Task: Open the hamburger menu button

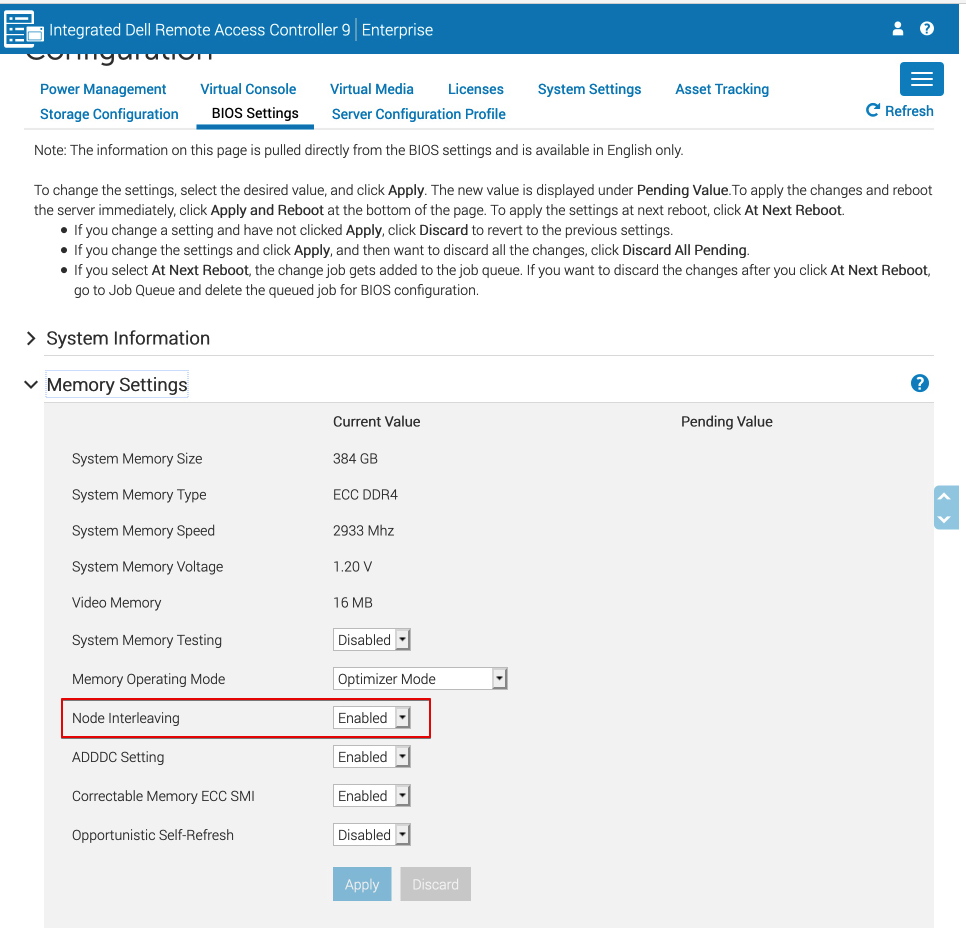Action: click(x=922, y=79)
